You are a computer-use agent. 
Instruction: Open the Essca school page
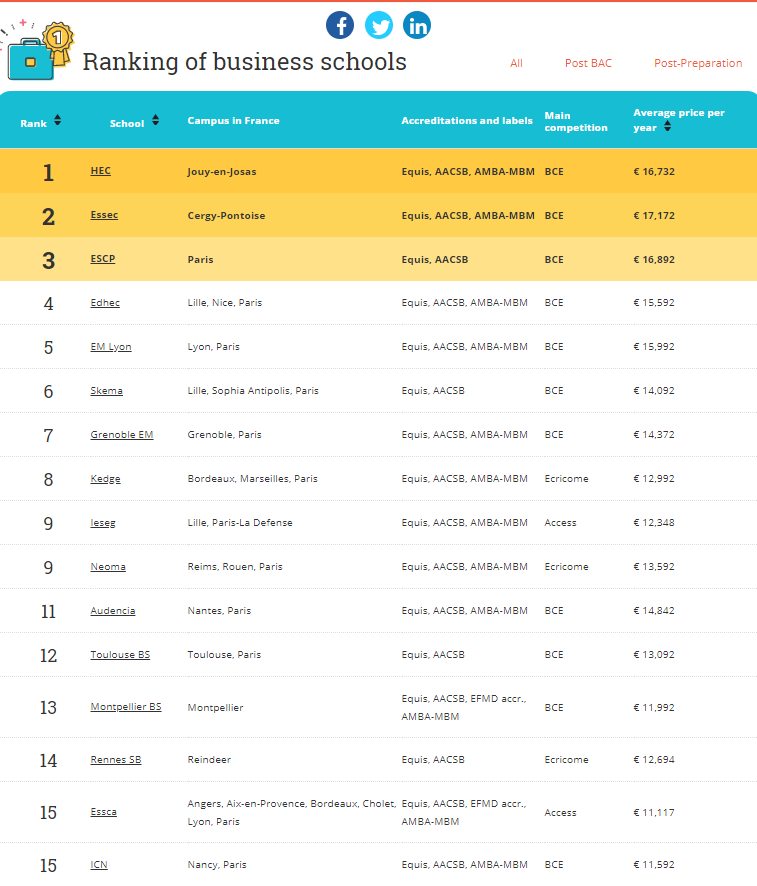pos(103,813)
